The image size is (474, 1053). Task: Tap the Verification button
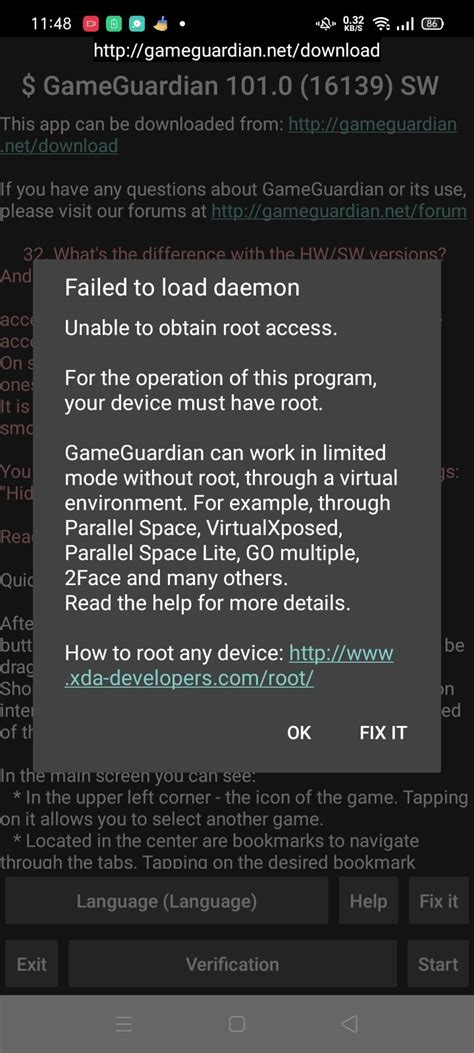232,964
